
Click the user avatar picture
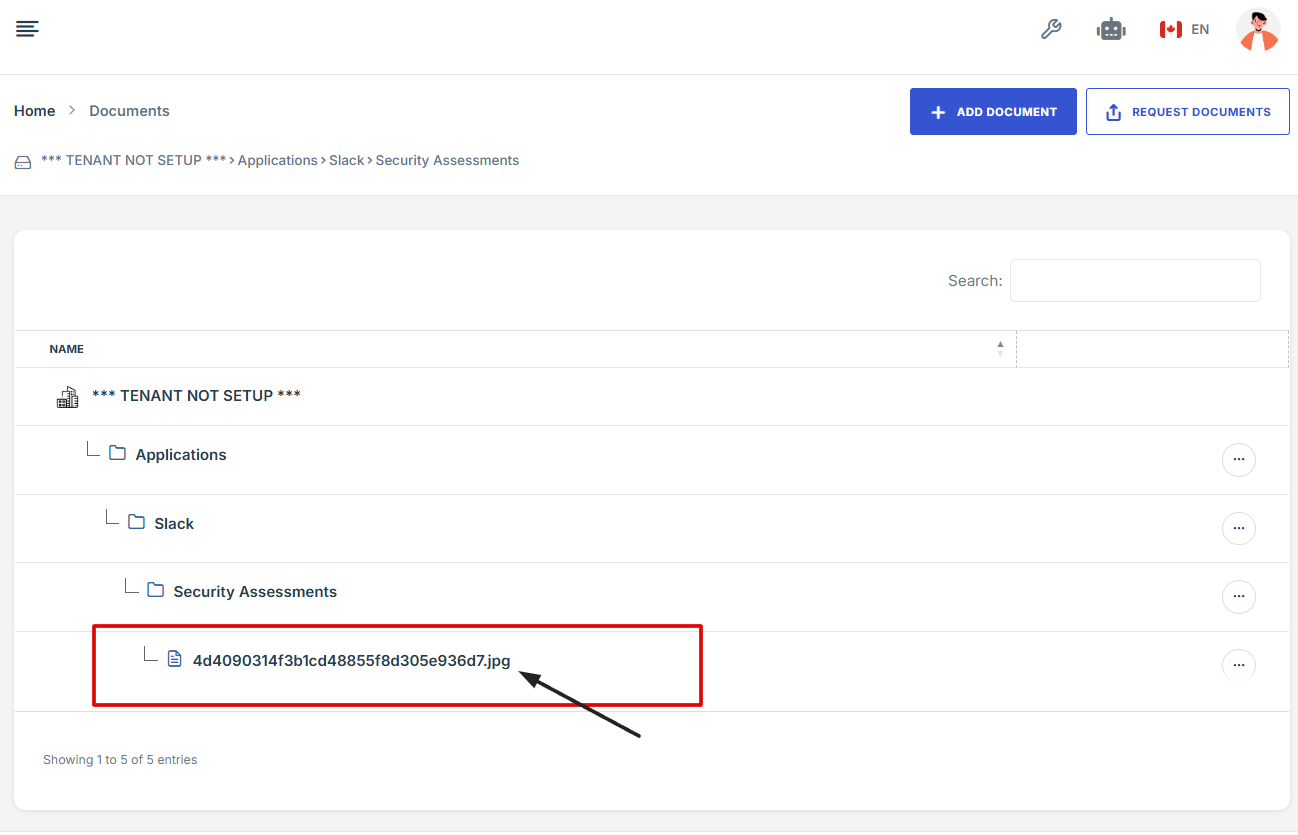1257,30
